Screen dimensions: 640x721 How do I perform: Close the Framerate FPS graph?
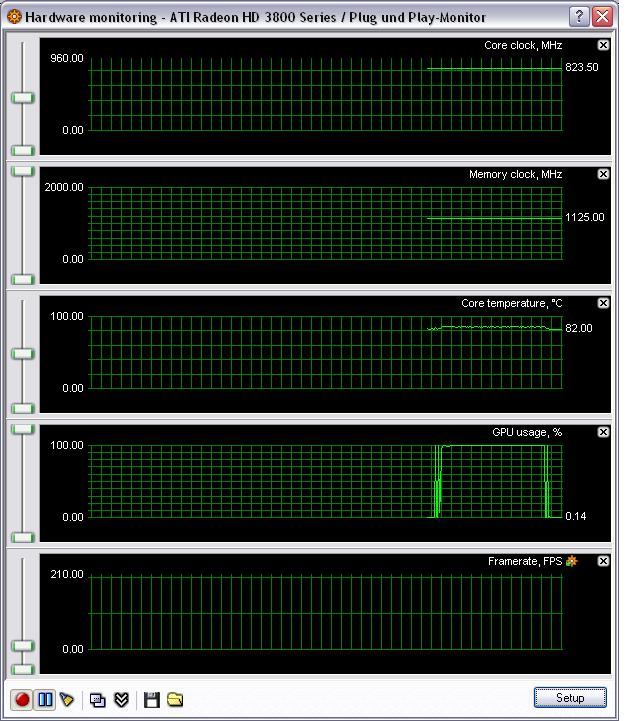(603, 561)
